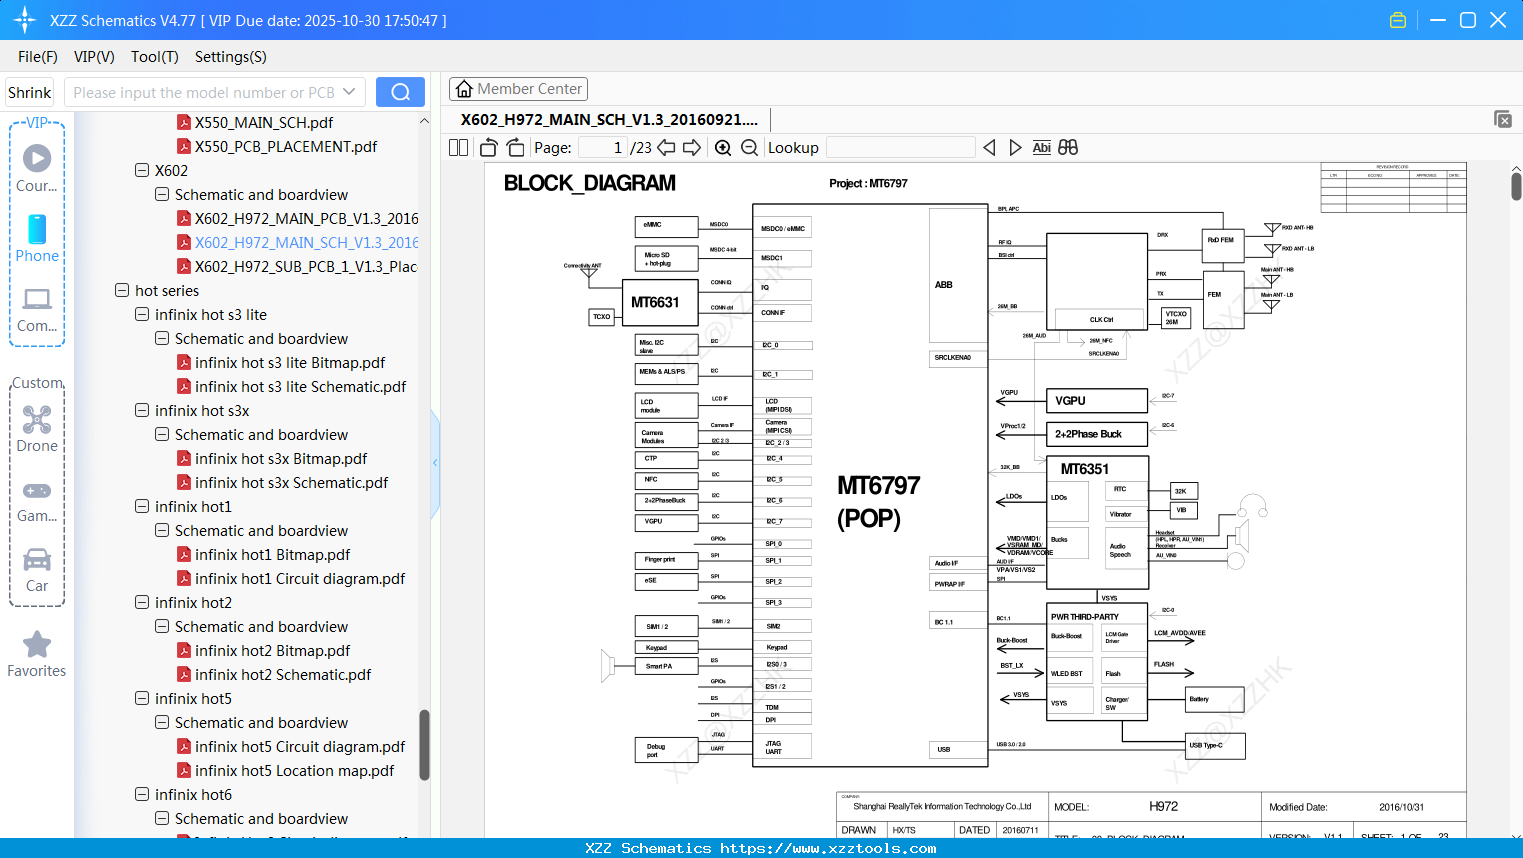Toggle the Abi whole-word match icon
The height and width of the screenshot is (858, 1523).
pos(1041,147)
